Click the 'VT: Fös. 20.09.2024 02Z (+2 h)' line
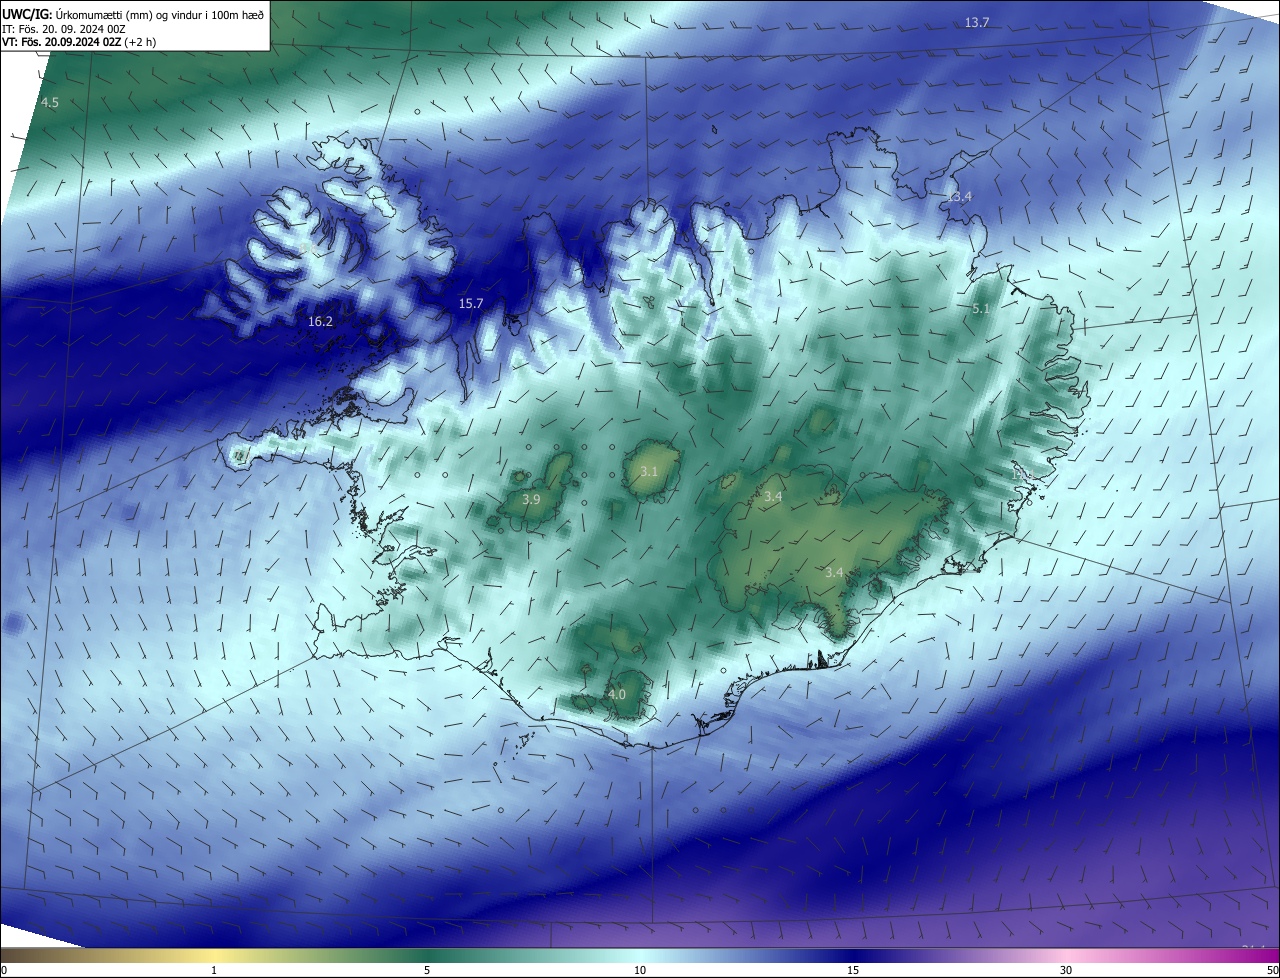 point(79,42)
